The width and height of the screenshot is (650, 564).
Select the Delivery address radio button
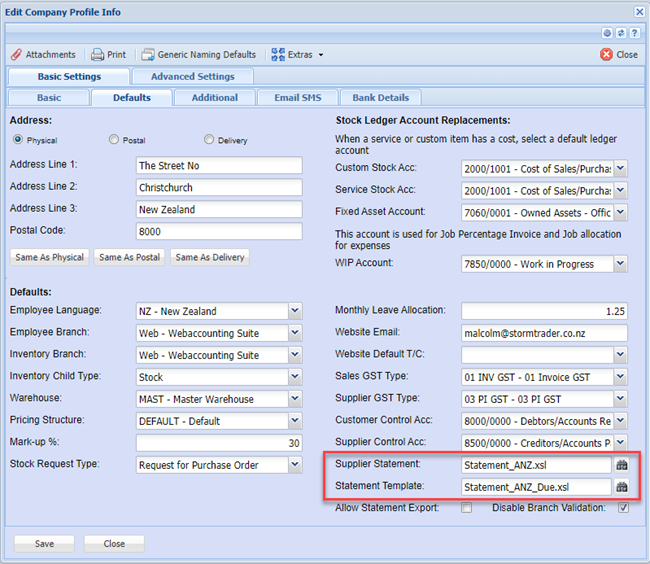(x=209, y=140)
